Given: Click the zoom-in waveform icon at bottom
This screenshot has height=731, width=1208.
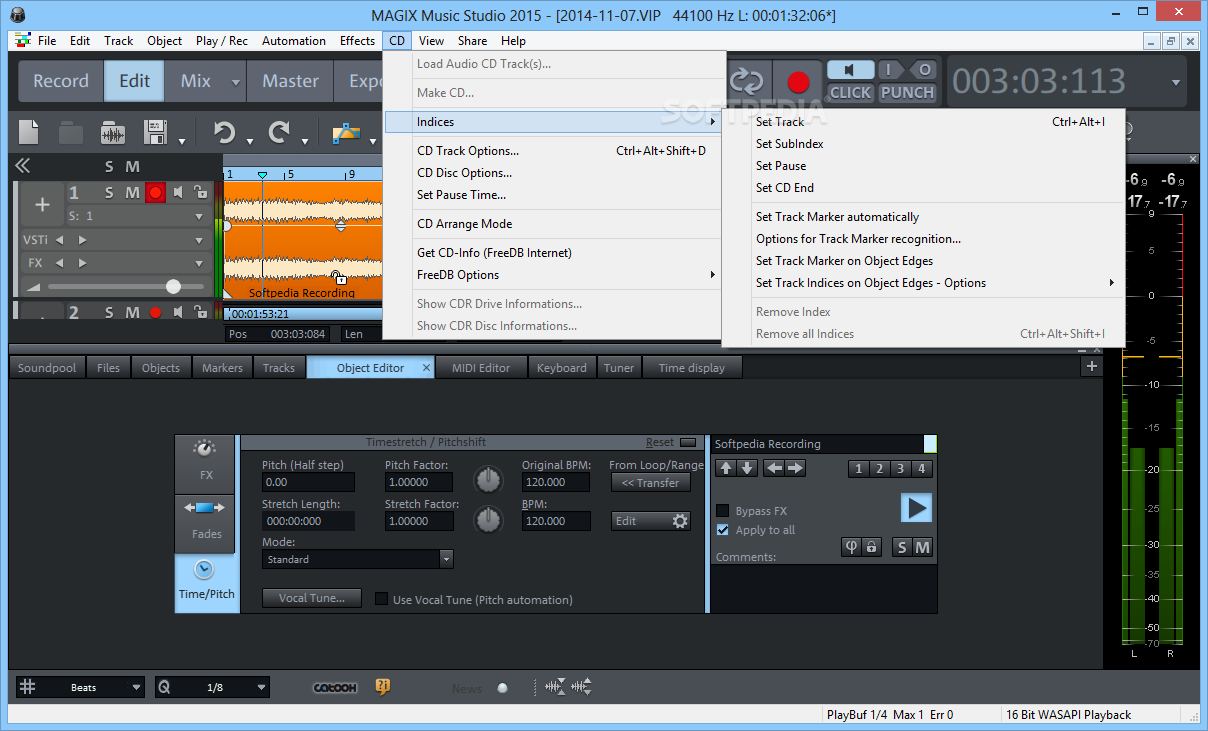Looking at the screenshot, I should (x=556, y=687).
